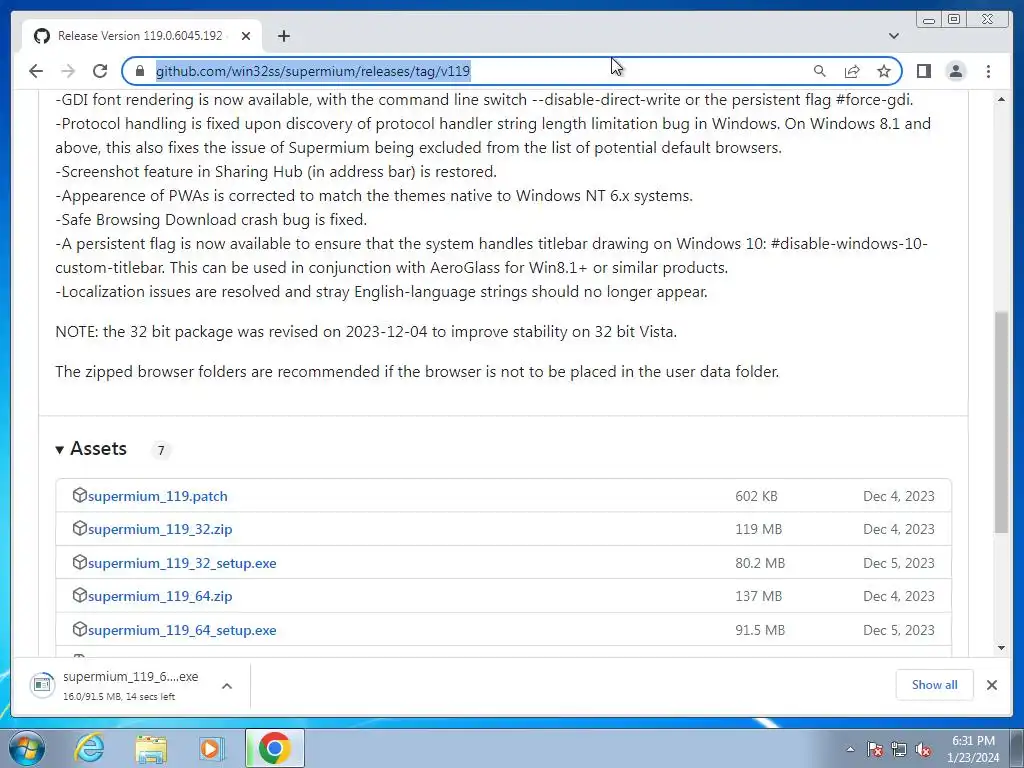The height and width of the screenshot is (768, 1024).
Task: View site information lock icon
Action: click(x=139, y=71)
